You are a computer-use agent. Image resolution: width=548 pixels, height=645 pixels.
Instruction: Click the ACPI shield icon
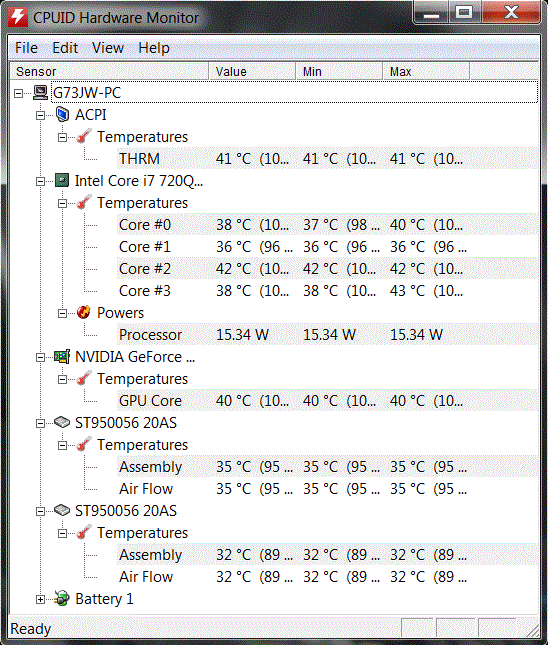pos(62,114)
